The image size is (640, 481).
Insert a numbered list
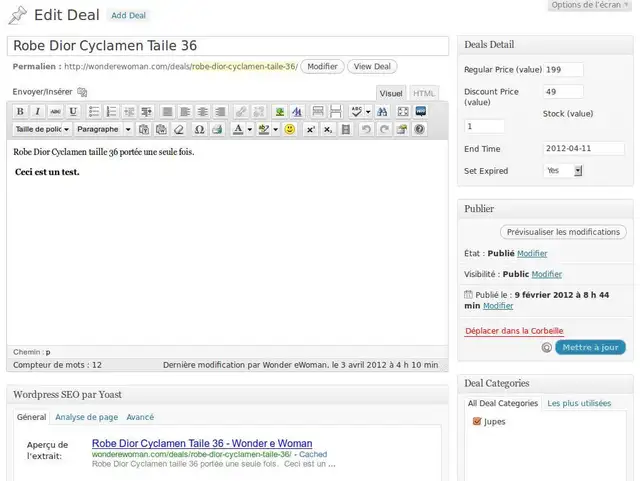pyautogui.click(x=111, y=111)
